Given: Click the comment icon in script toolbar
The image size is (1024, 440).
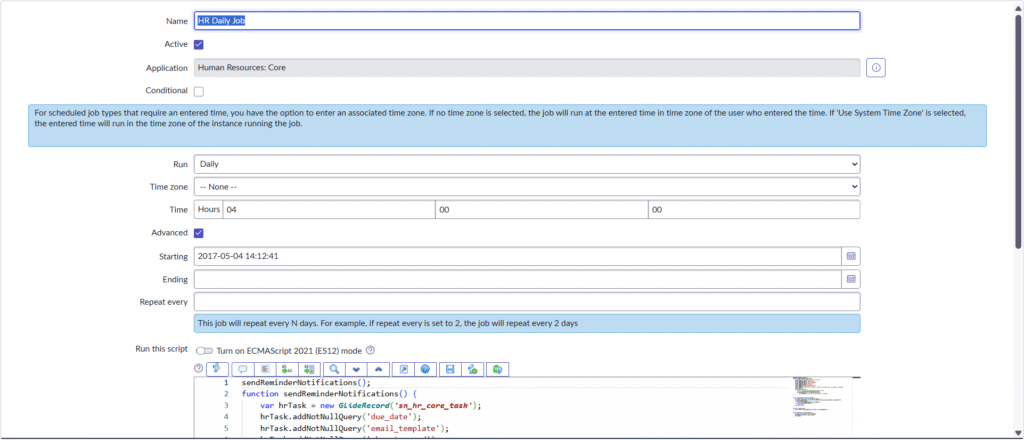Looking at the screenshot, I should pyautogui.click(x=243, y=369).
